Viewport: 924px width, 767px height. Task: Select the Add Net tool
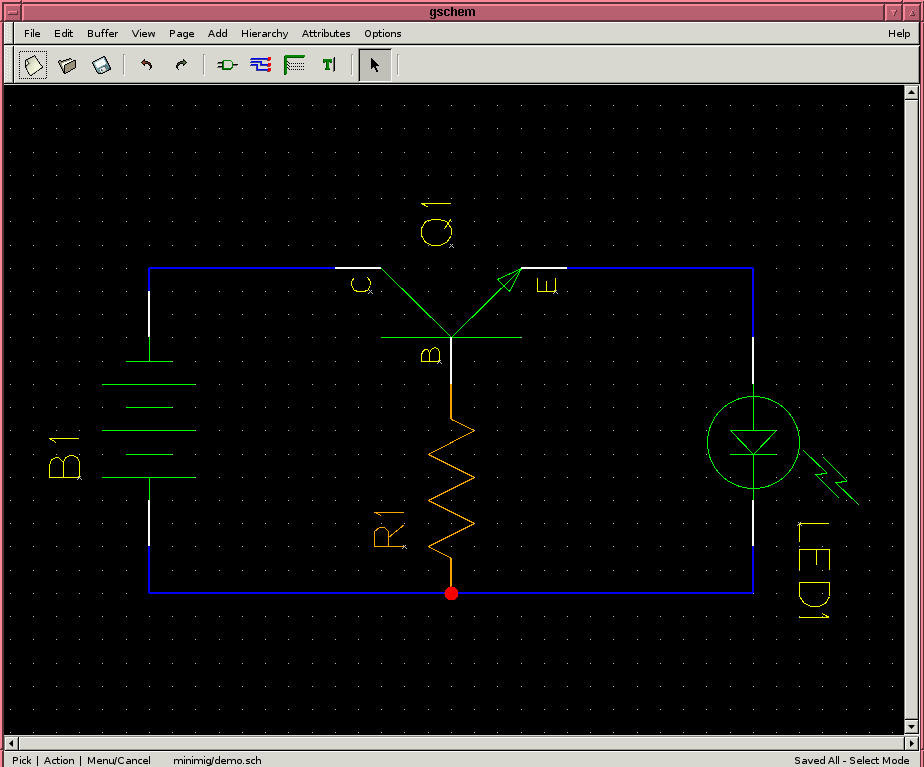pyautogui.click(x=261, y=66)
